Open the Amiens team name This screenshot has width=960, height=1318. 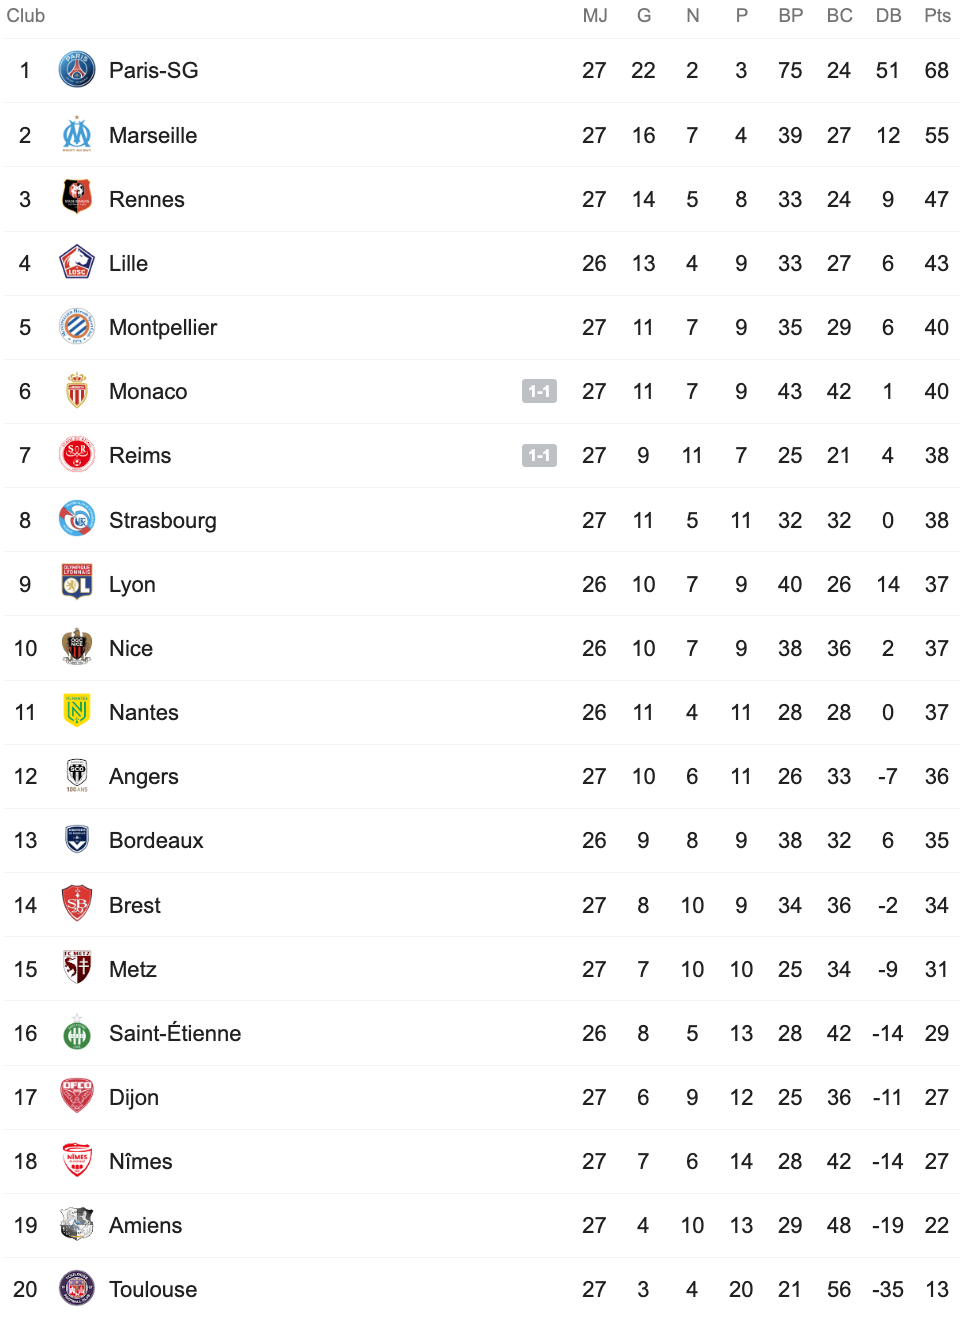tap(146, 1225)
